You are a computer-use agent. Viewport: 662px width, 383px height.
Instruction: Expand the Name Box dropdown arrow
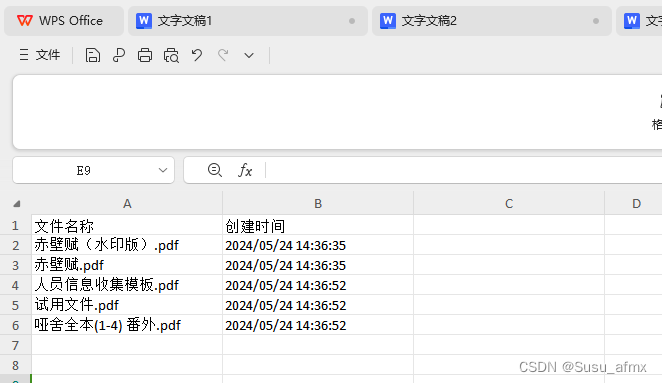(163, 170)
